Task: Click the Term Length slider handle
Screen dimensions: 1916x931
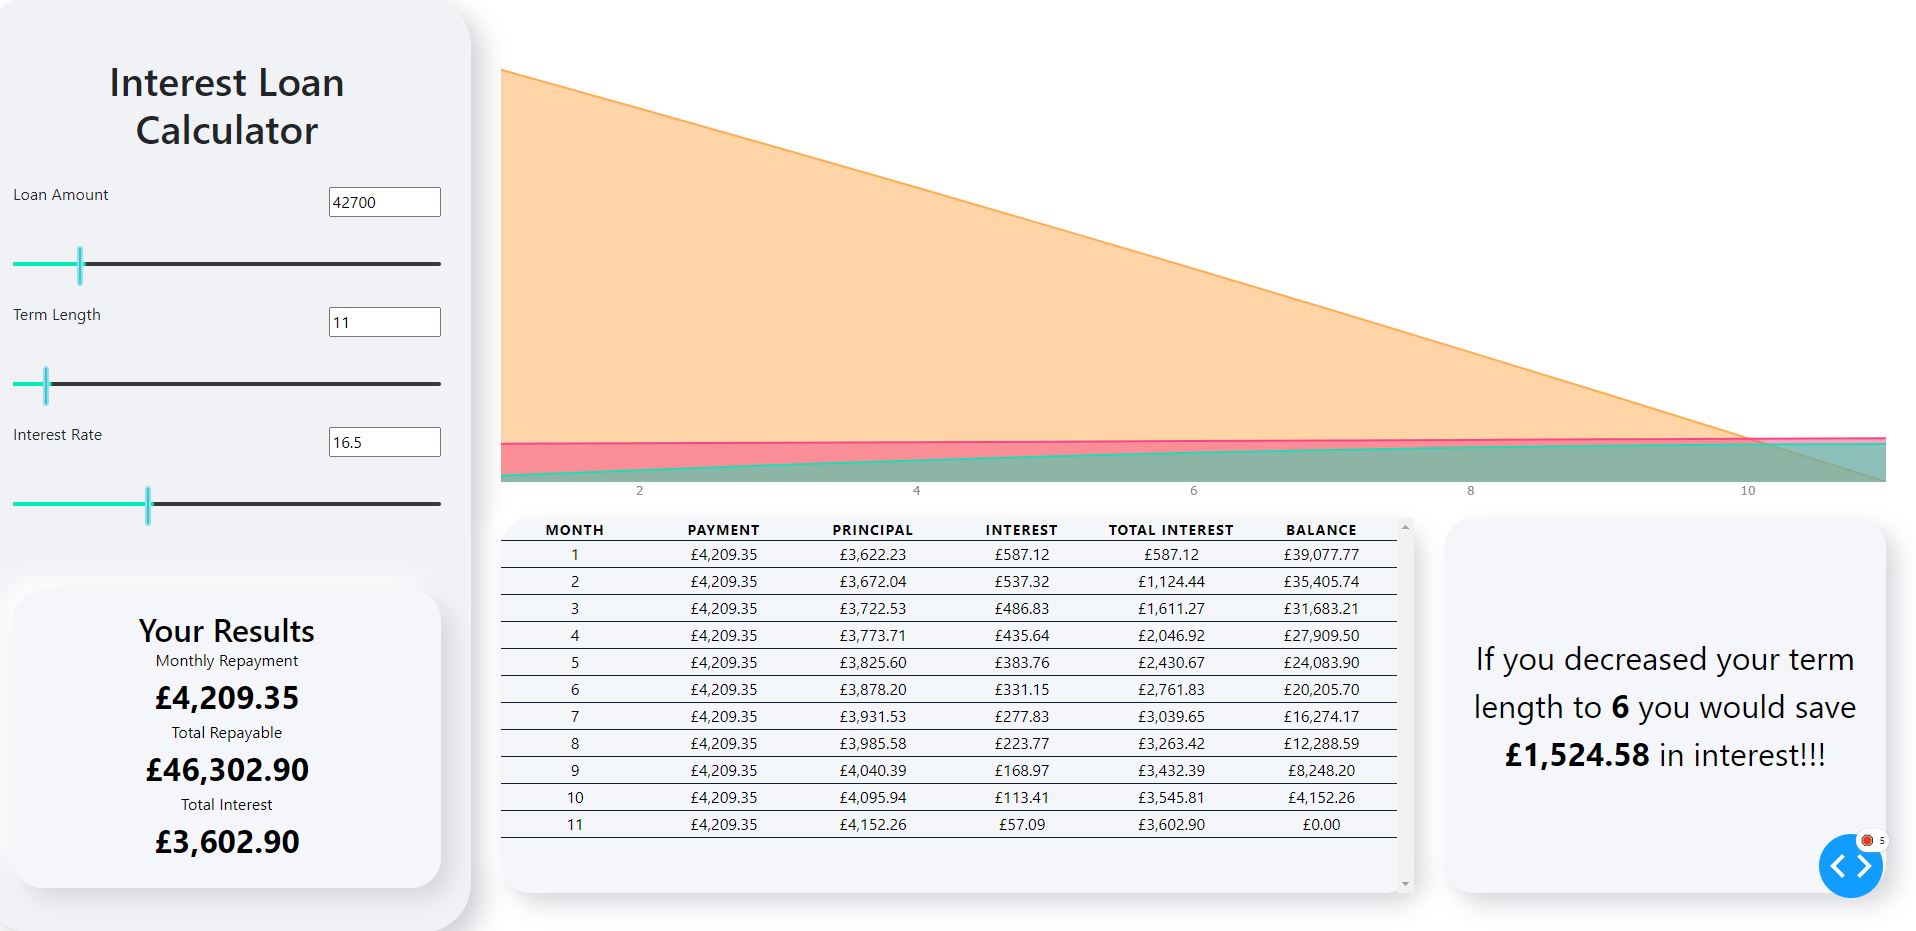Action: coord(46,385)
